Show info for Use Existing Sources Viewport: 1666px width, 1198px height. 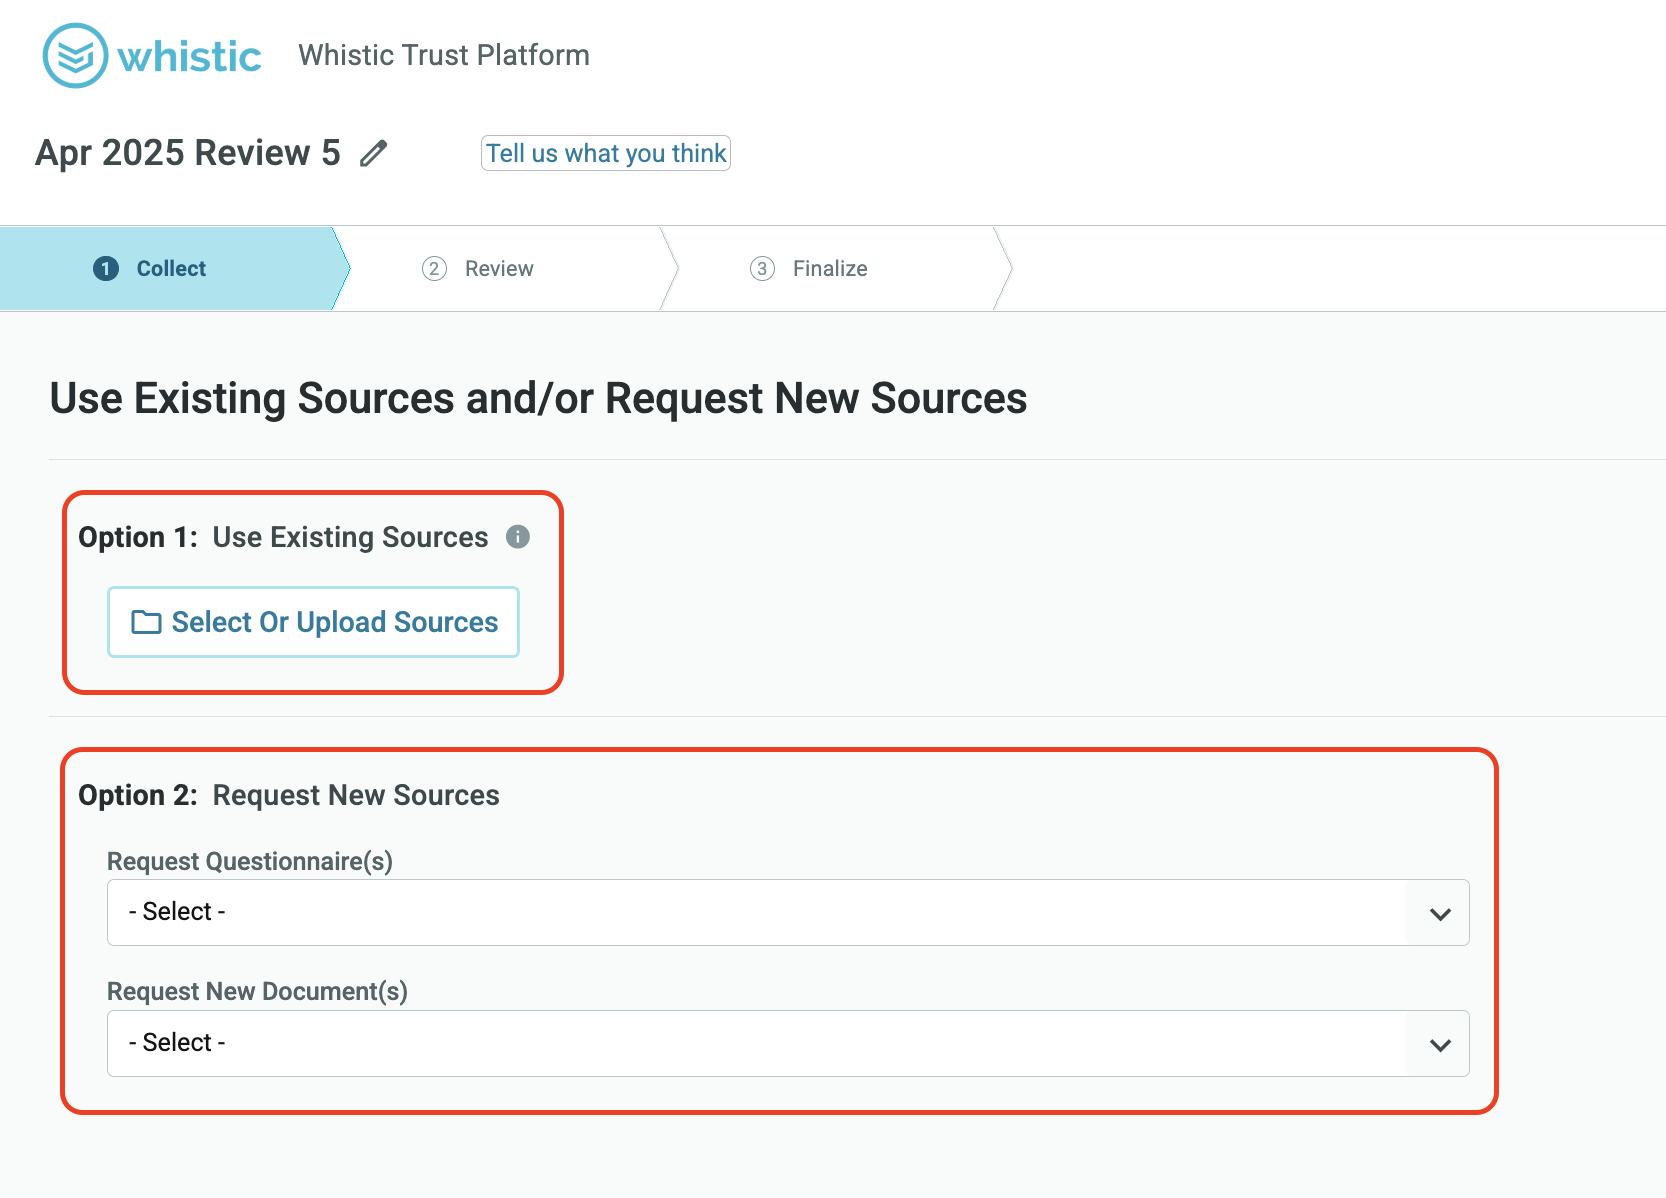[518, 537]
